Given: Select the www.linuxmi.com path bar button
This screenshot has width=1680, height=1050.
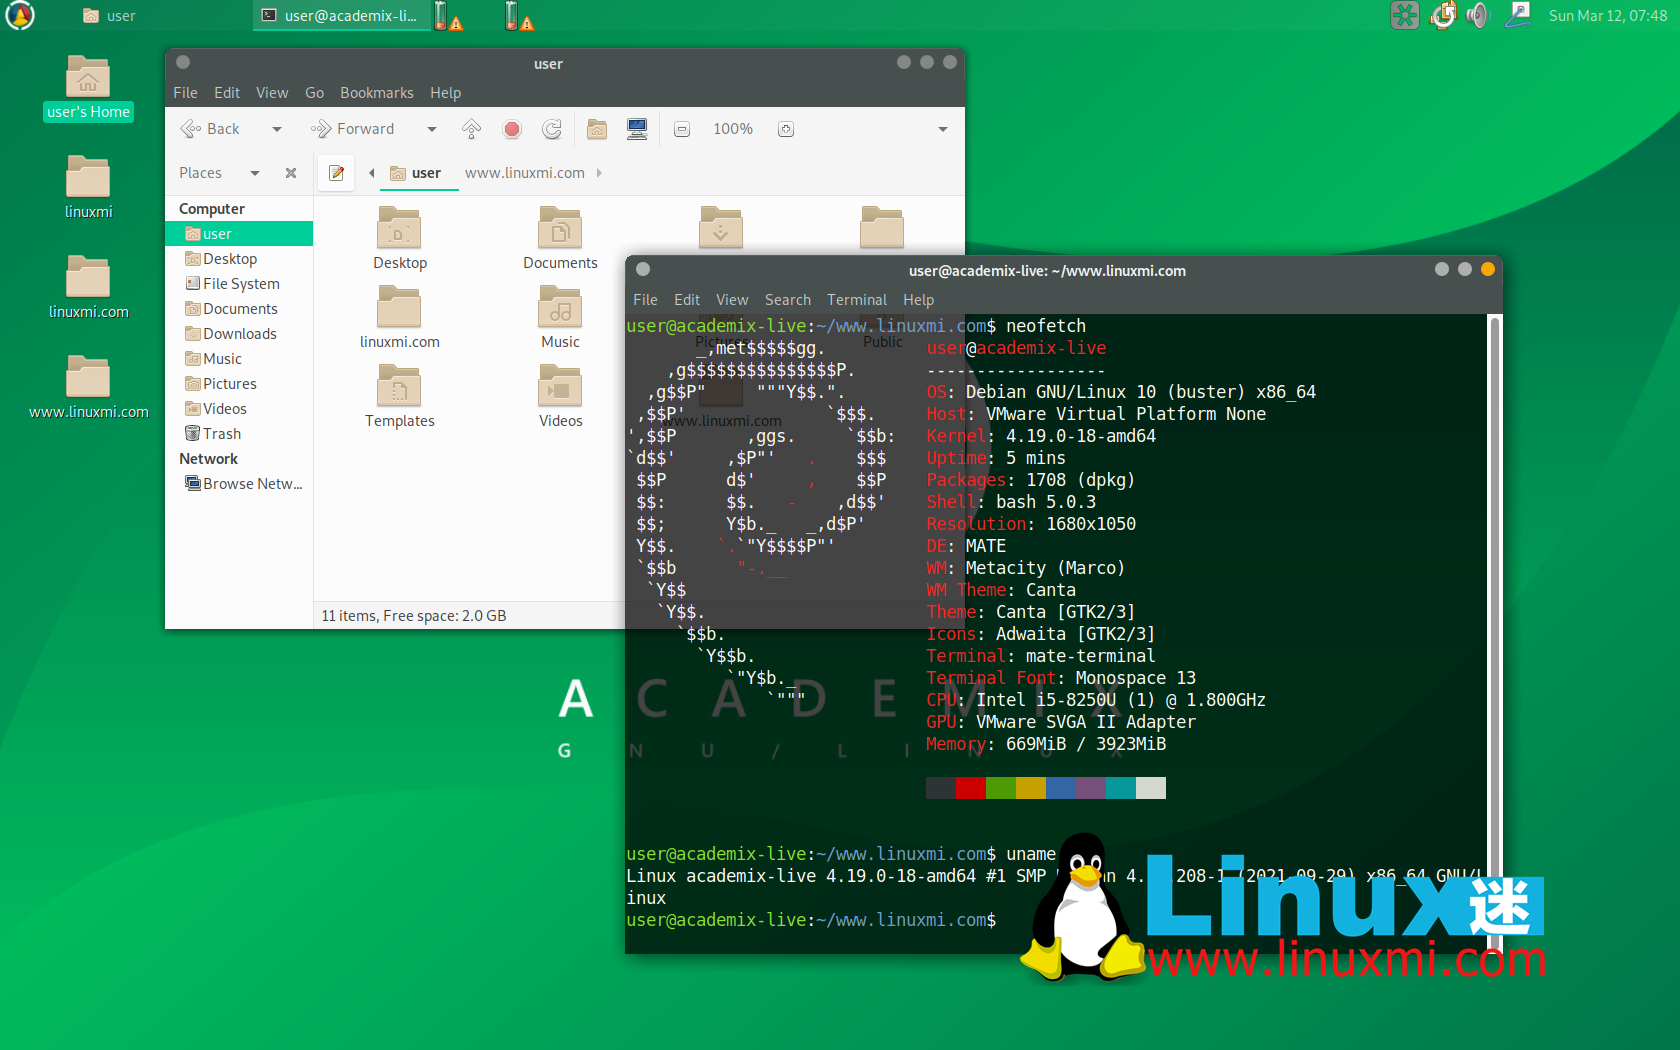Looking at the screenshot, I should coord(525,173).
